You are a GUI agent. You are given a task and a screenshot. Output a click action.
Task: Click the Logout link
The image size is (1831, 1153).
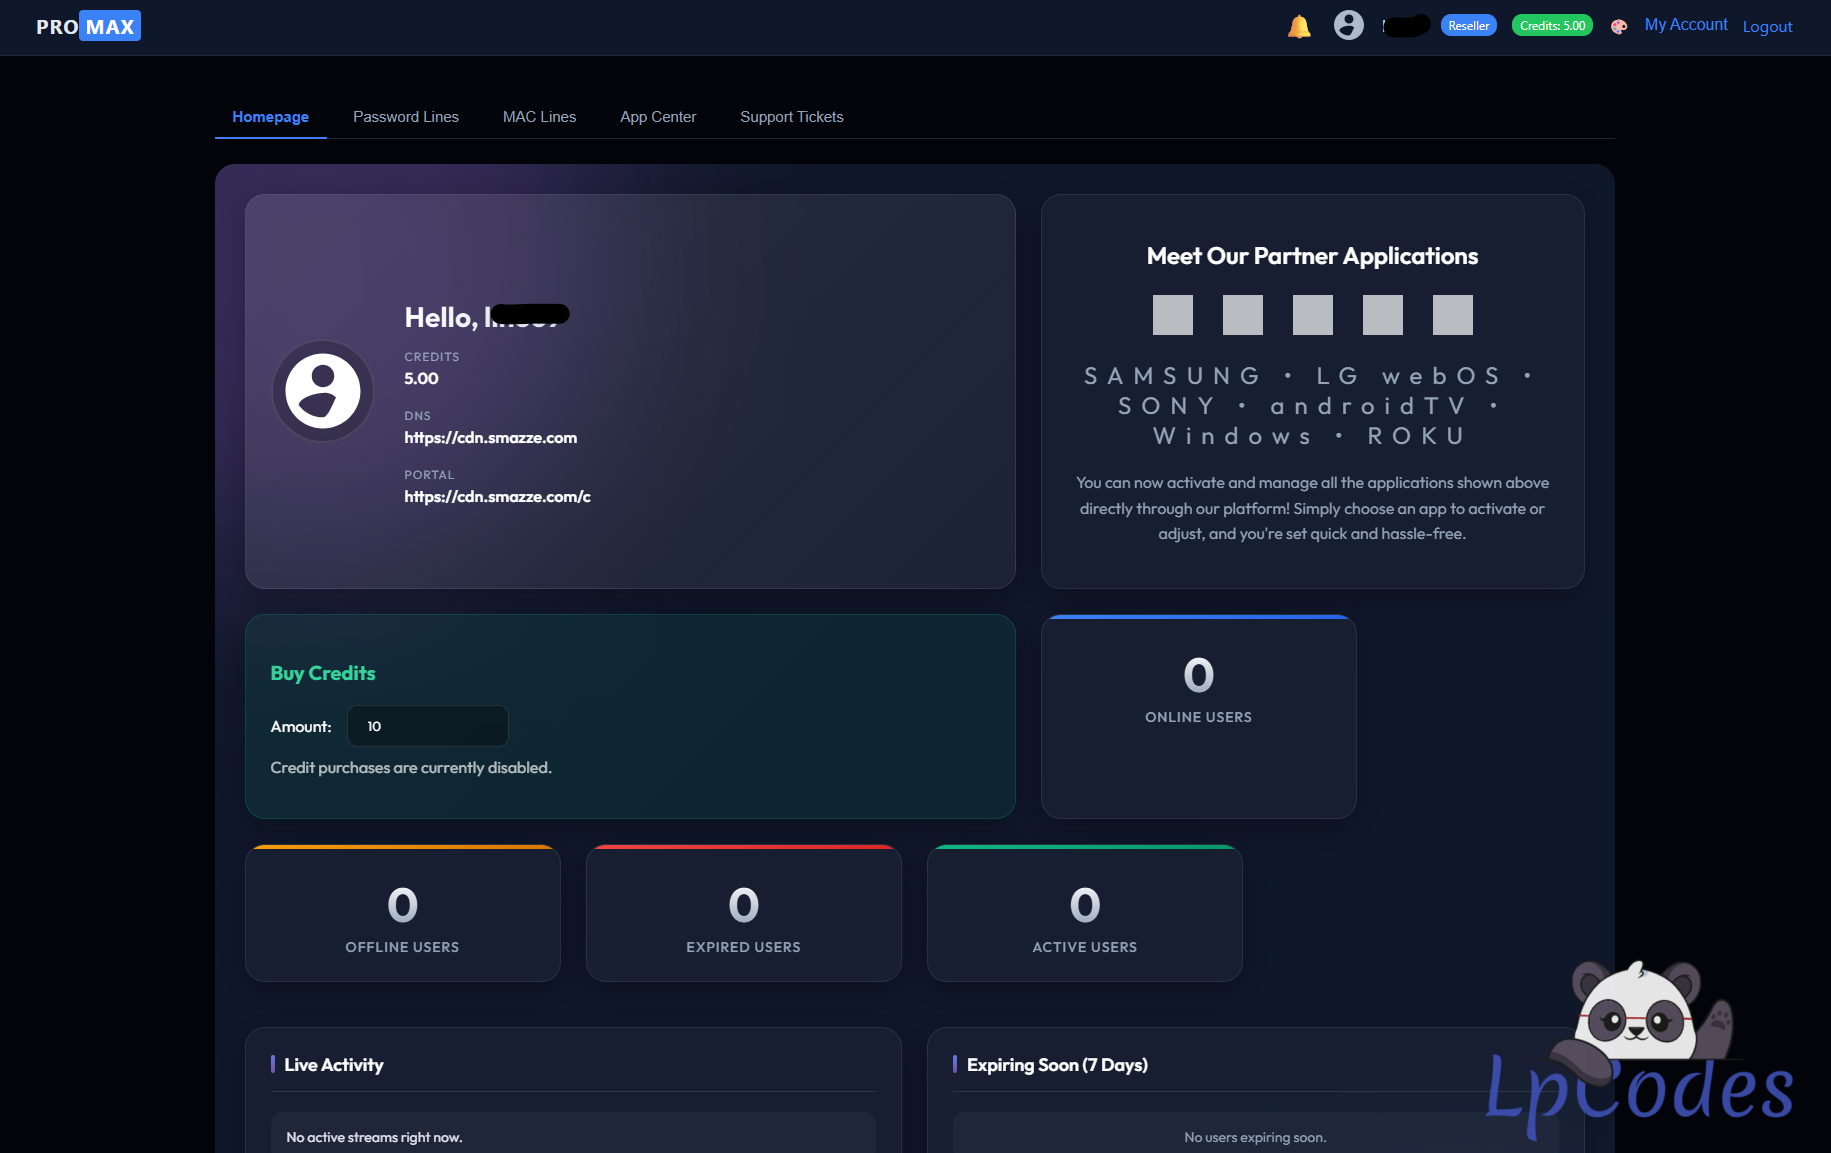pyautogui.click(x=1767, y=27)
